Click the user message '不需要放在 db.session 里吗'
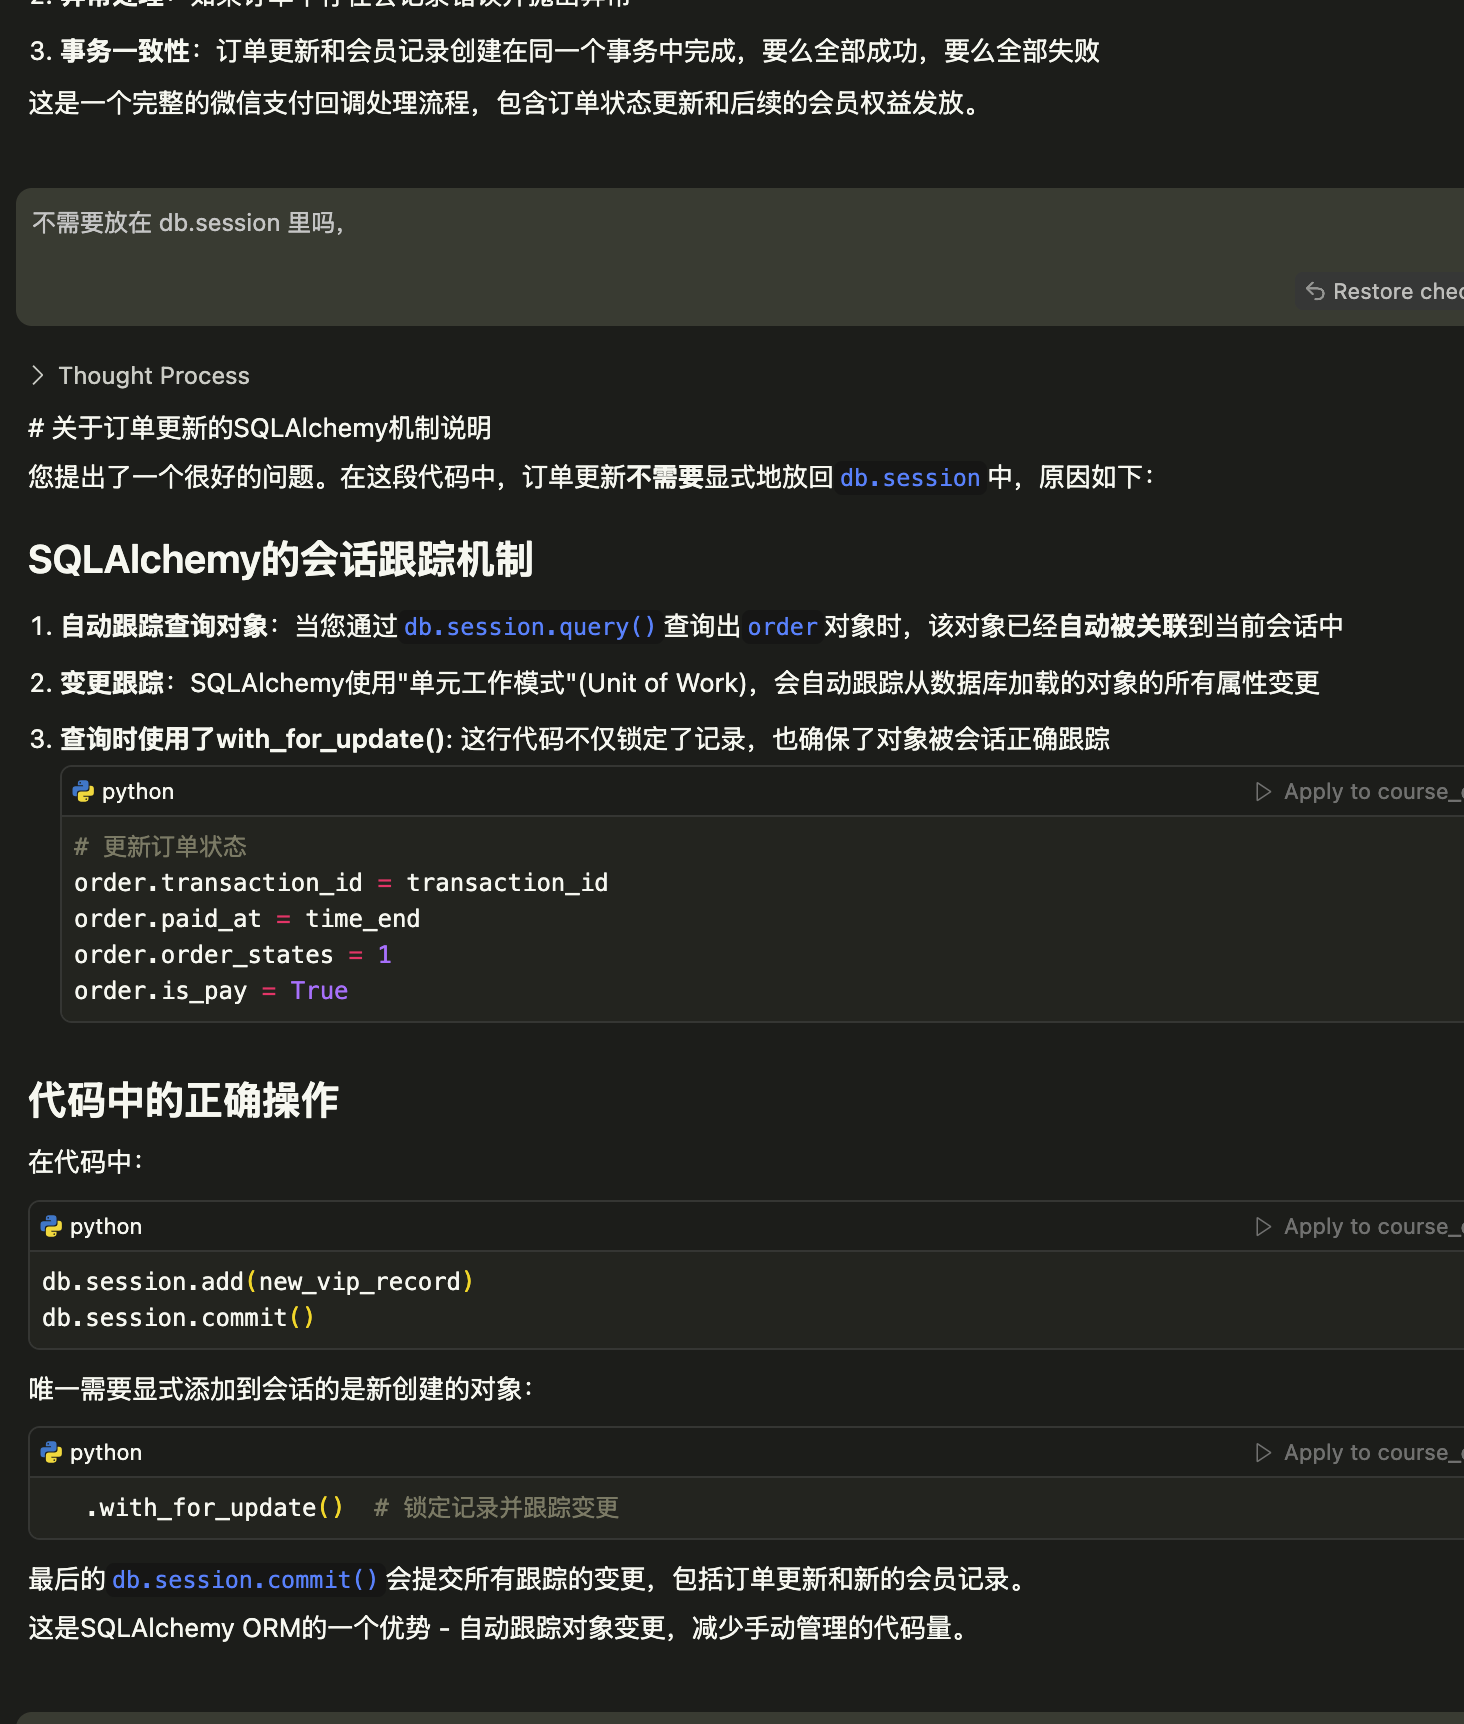1464x1724 pixels. (188, 223)
